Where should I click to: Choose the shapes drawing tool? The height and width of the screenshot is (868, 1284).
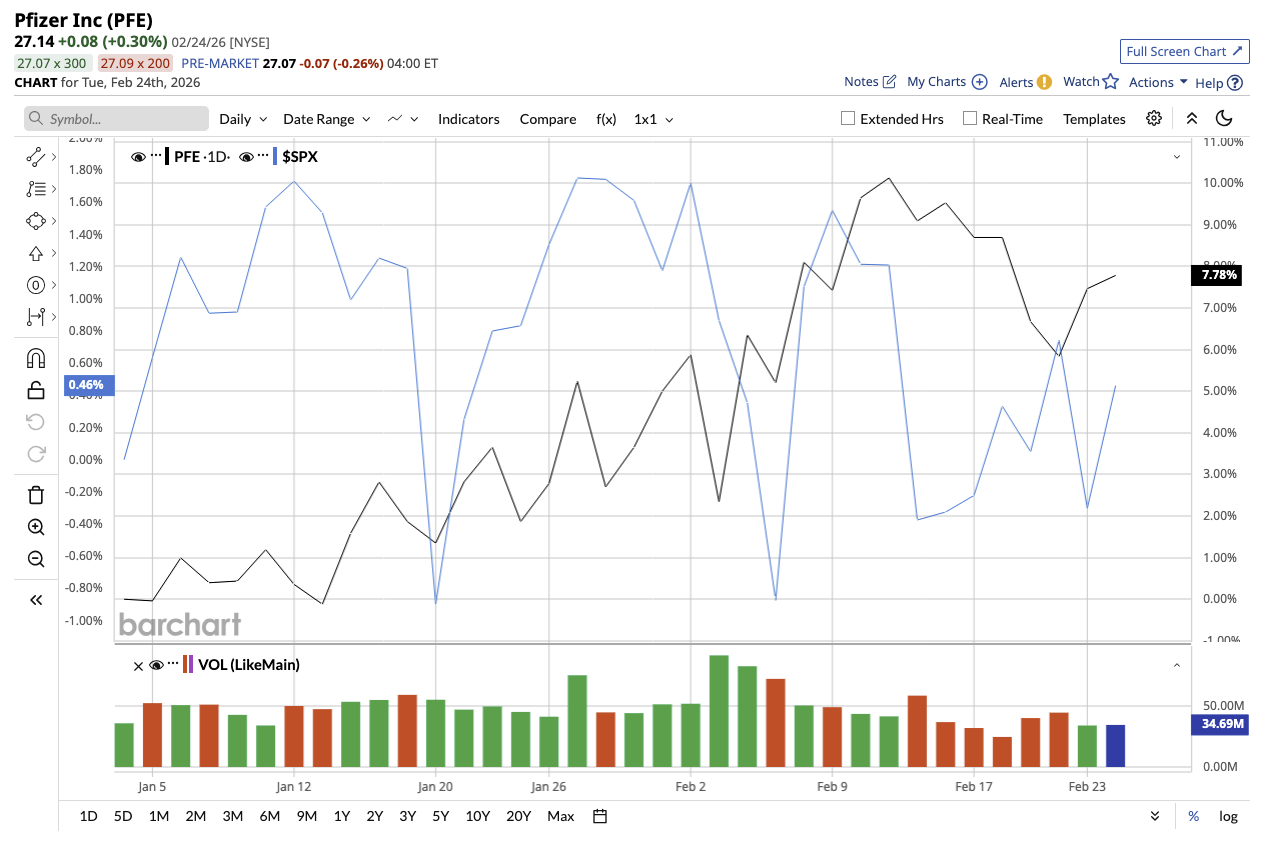[36, 221]
